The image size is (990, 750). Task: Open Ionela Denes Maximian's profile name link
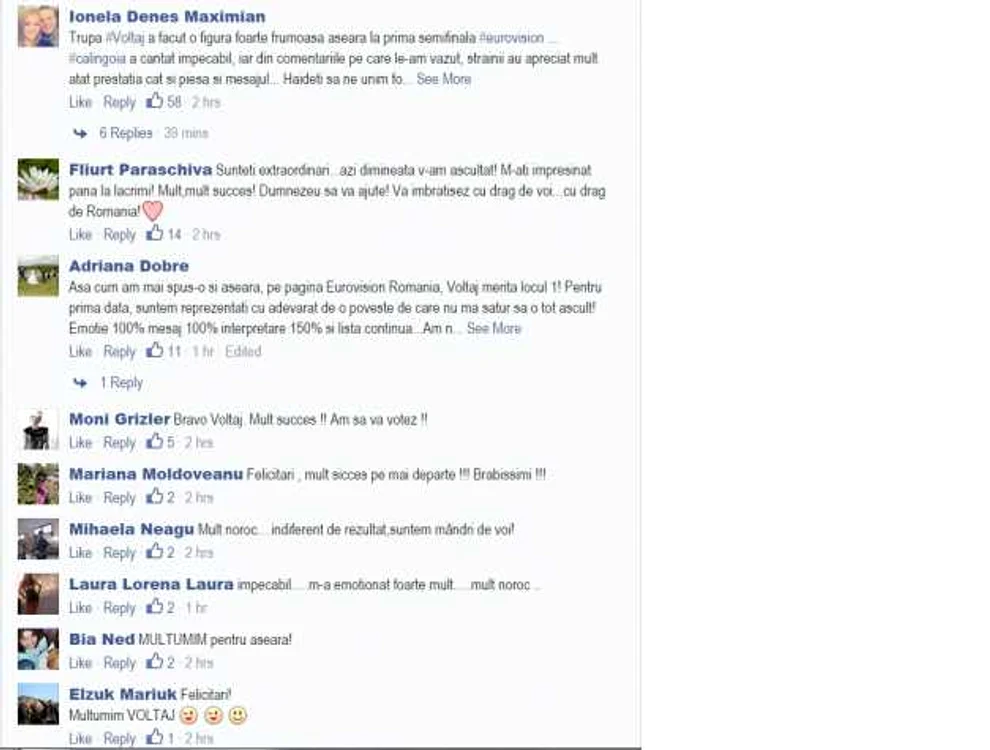[x=167, y=16]
